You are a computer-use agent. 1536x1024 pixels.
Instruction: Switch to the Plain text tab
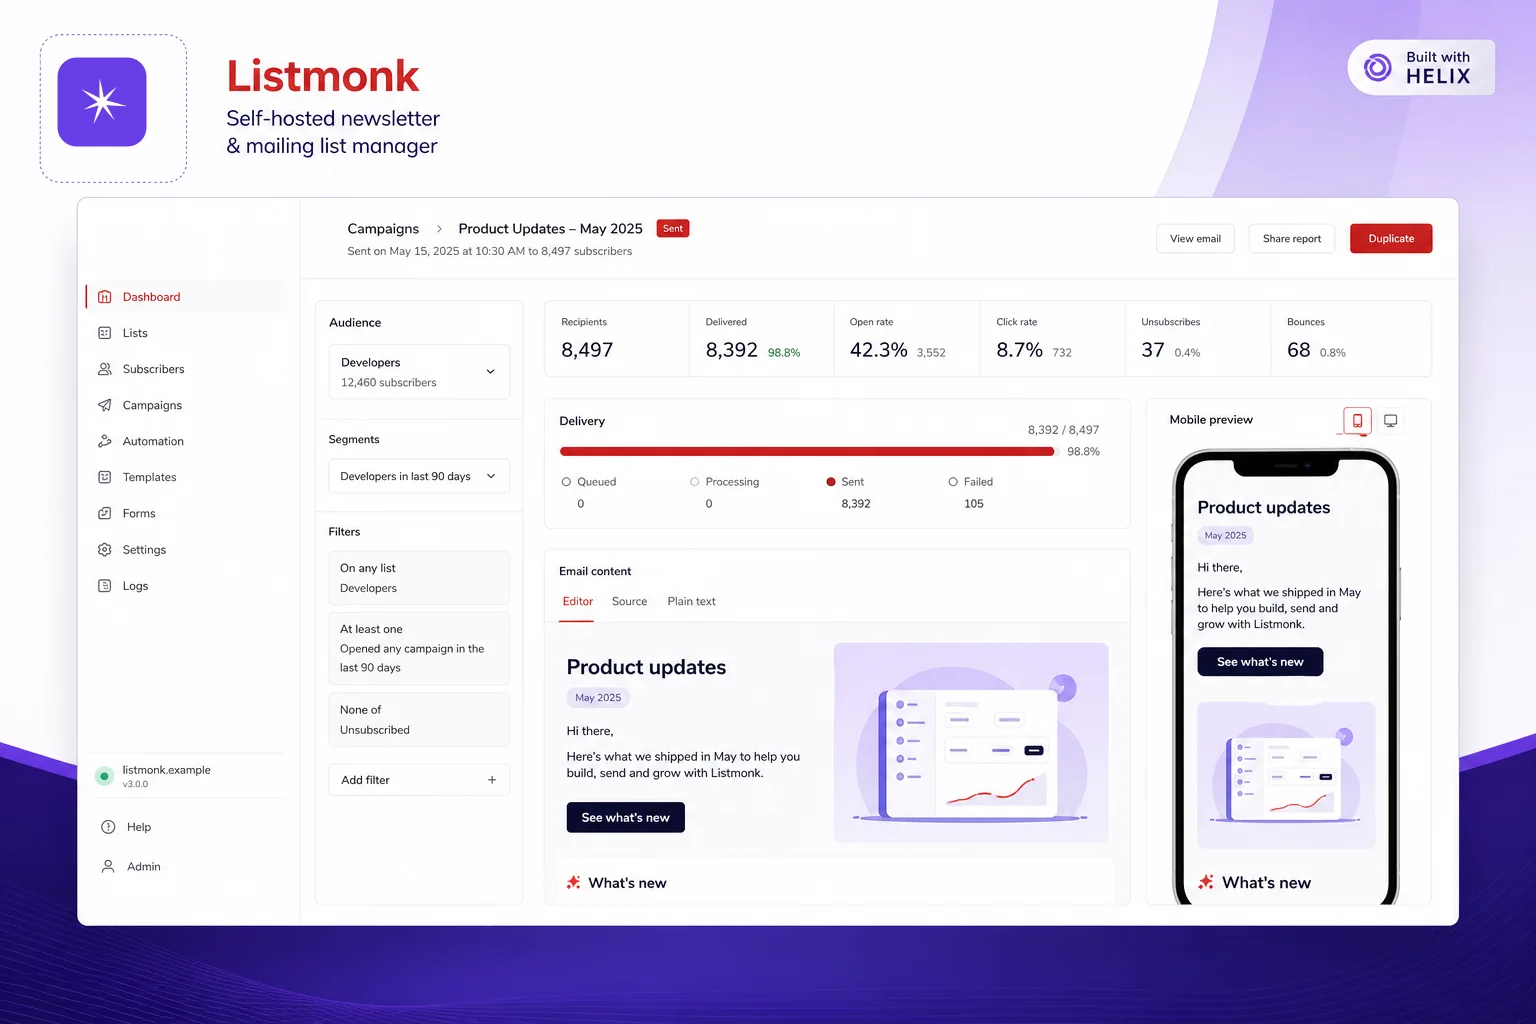(x=691, y=602)
